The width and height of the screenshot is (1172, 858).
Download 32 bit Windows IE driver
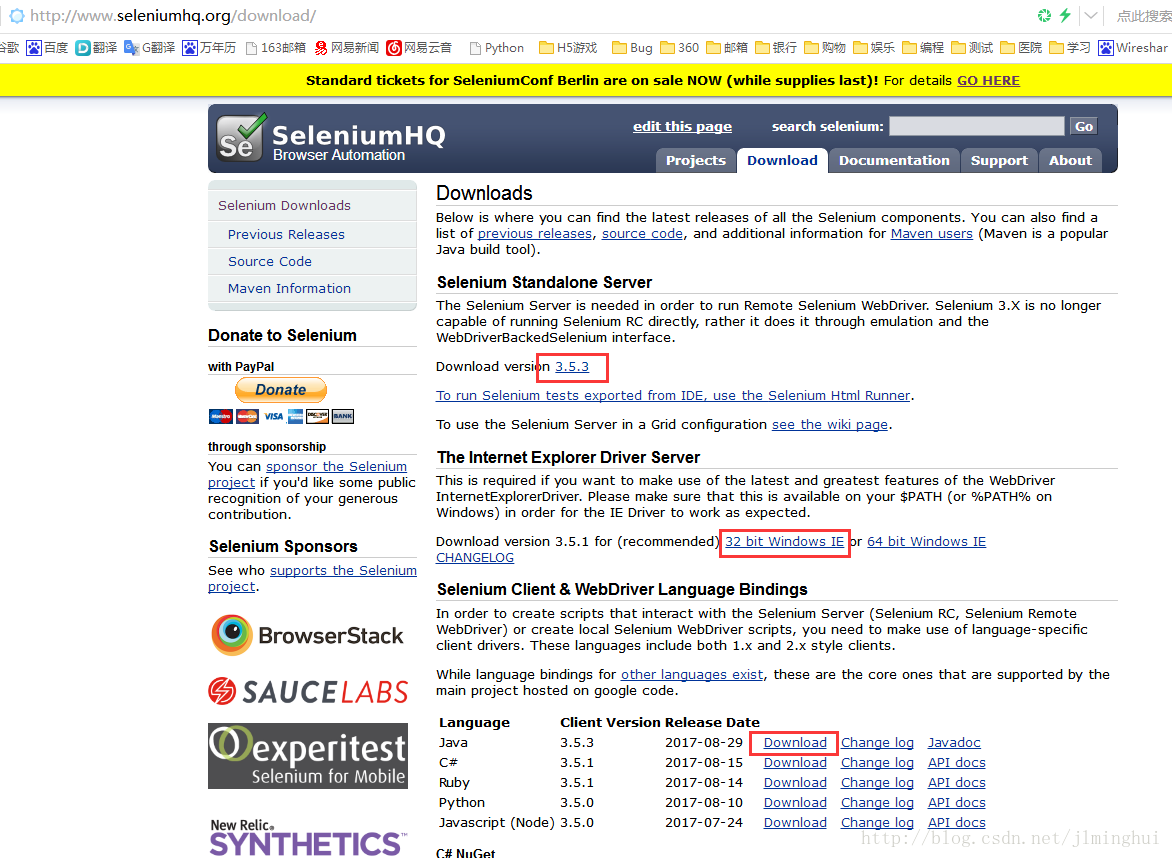[x=784, y=542]
